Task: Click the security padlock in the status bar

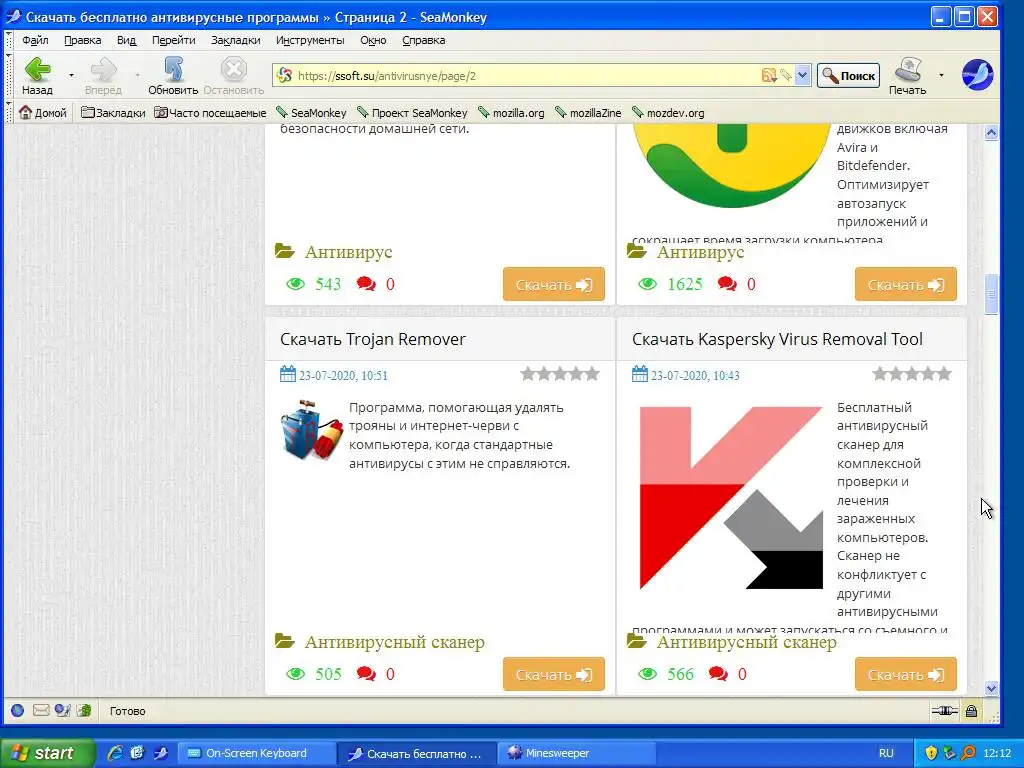Action: [x=971, y=711]
